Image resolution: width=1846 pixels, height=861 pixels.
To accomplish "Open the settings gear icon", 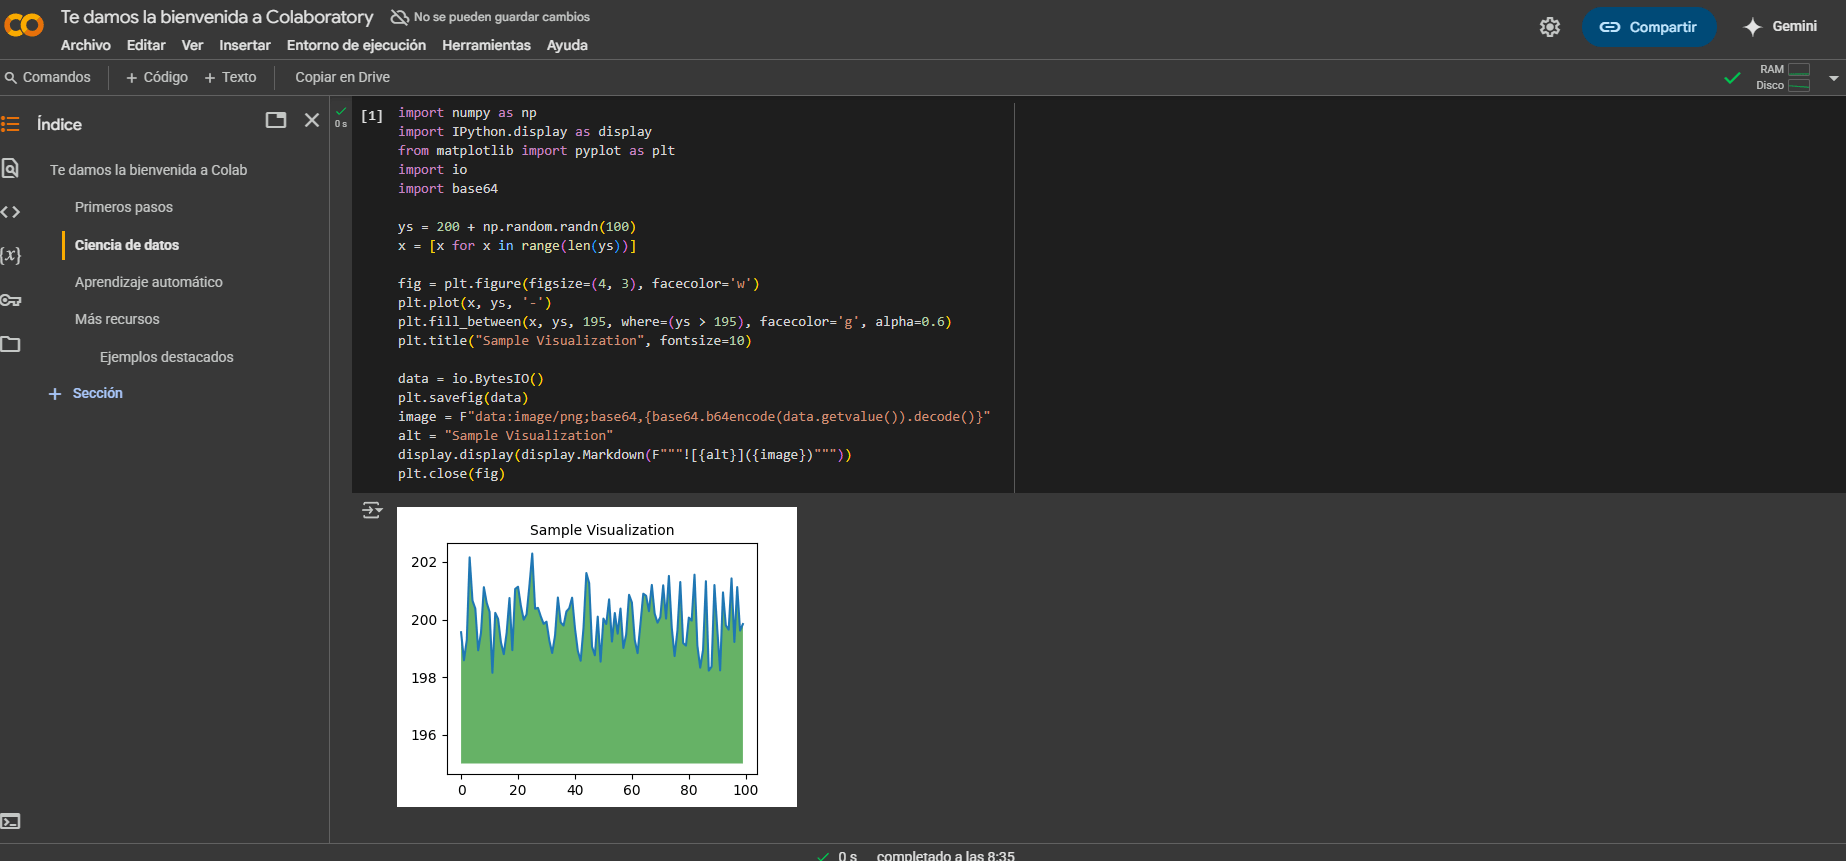I will coord(1549,27).
